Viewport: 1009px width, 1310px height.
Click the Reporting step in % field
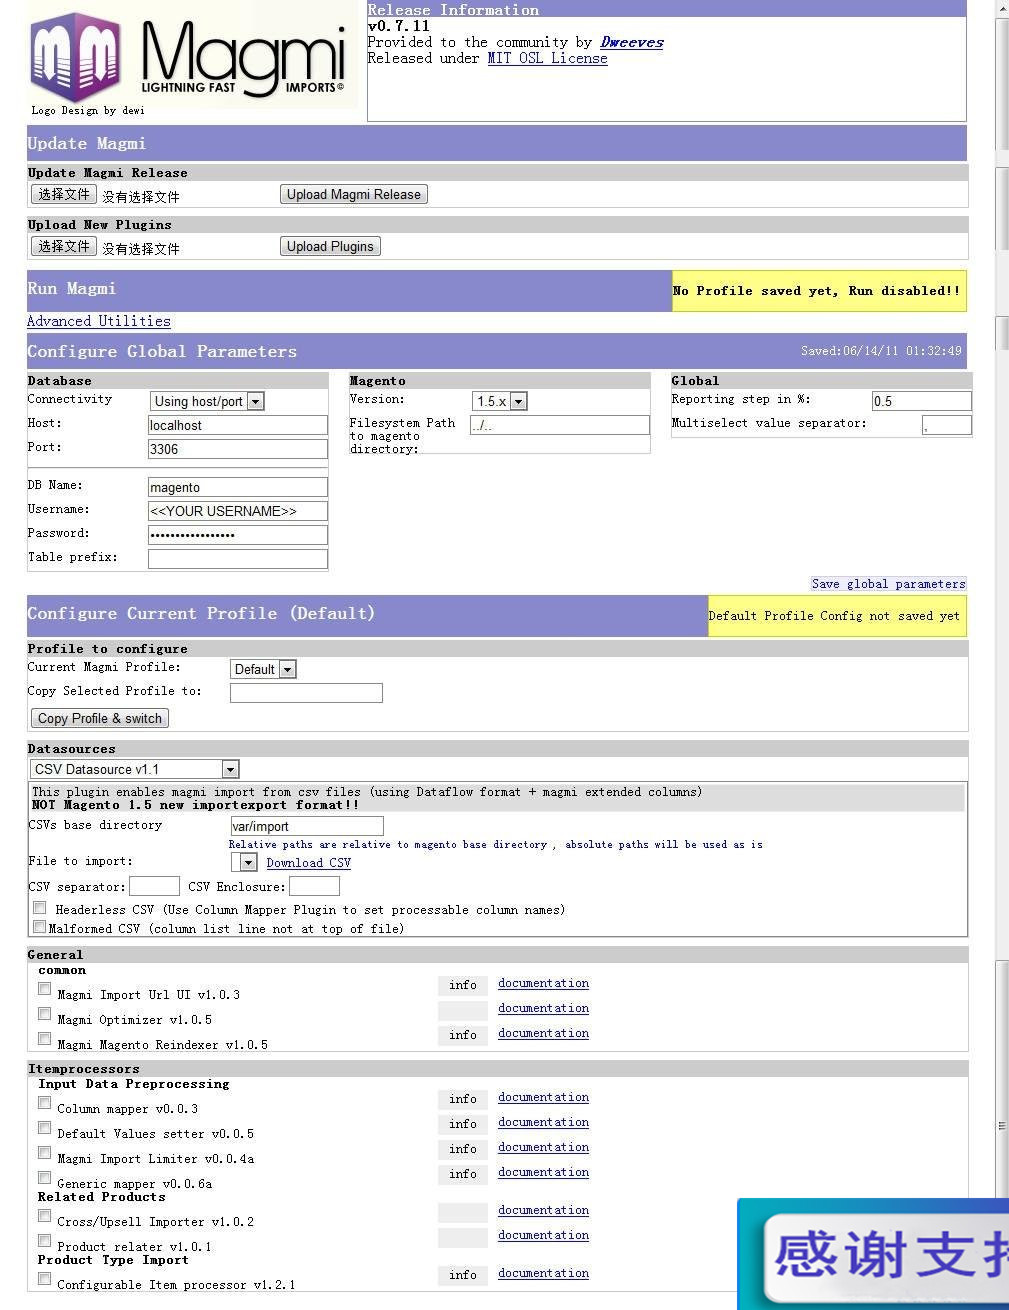[x=922, y=401]
